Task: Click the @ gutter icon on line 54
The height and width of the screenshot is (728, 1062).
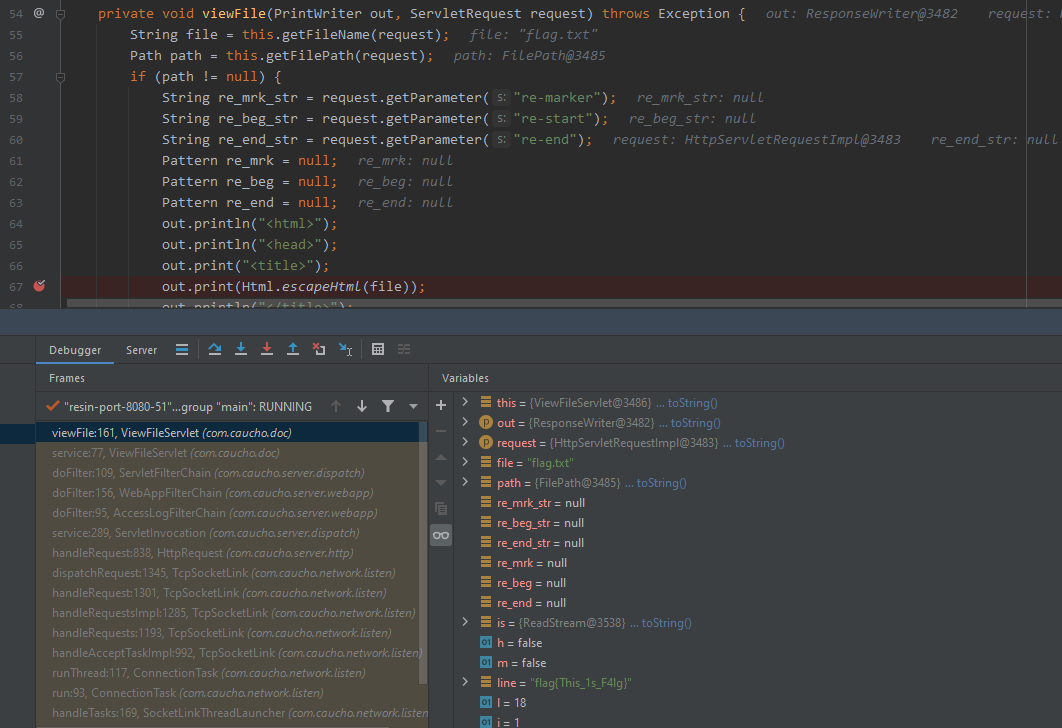Action: tap(39, 13)
